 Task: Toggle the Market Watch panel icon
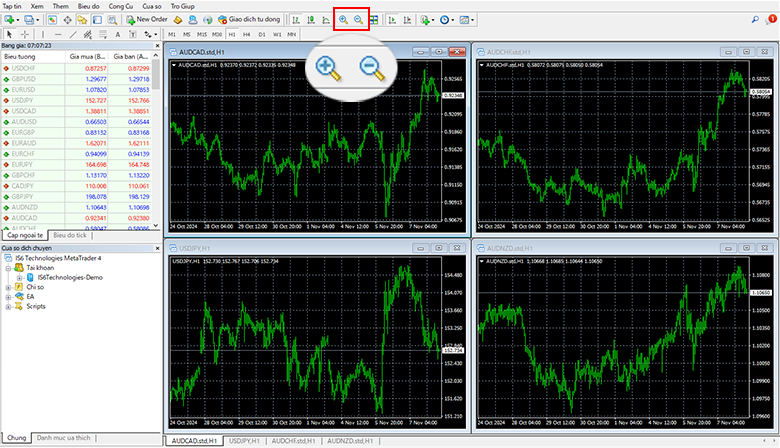(x=52, y=20)
